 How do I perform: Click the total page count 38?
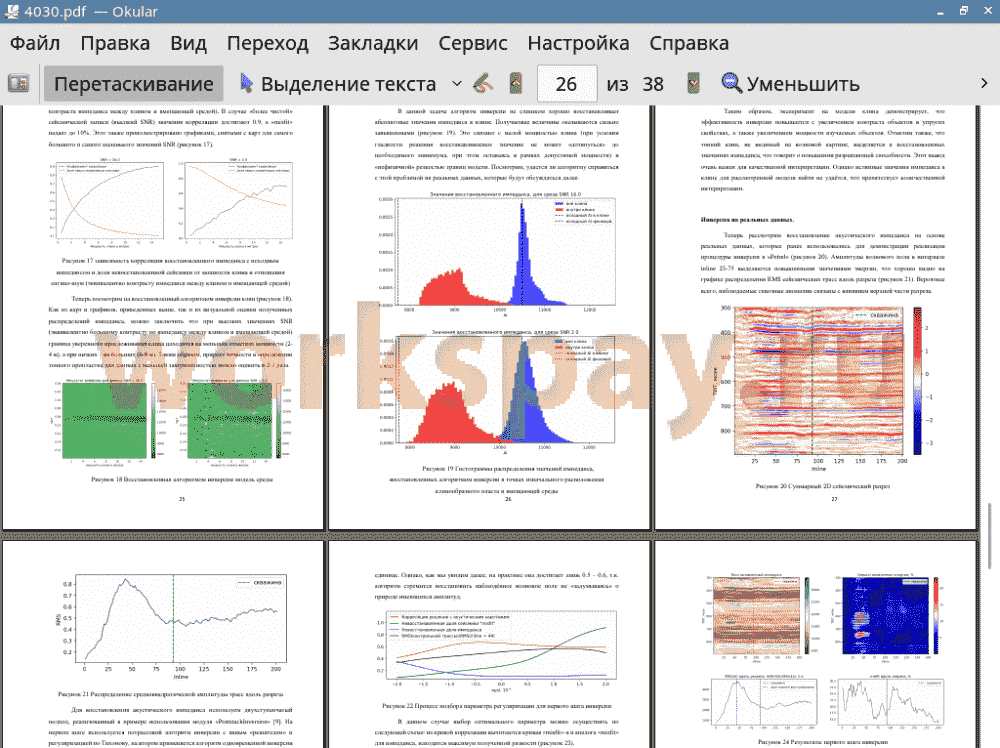pyautogui.click(x=652, y=84)
